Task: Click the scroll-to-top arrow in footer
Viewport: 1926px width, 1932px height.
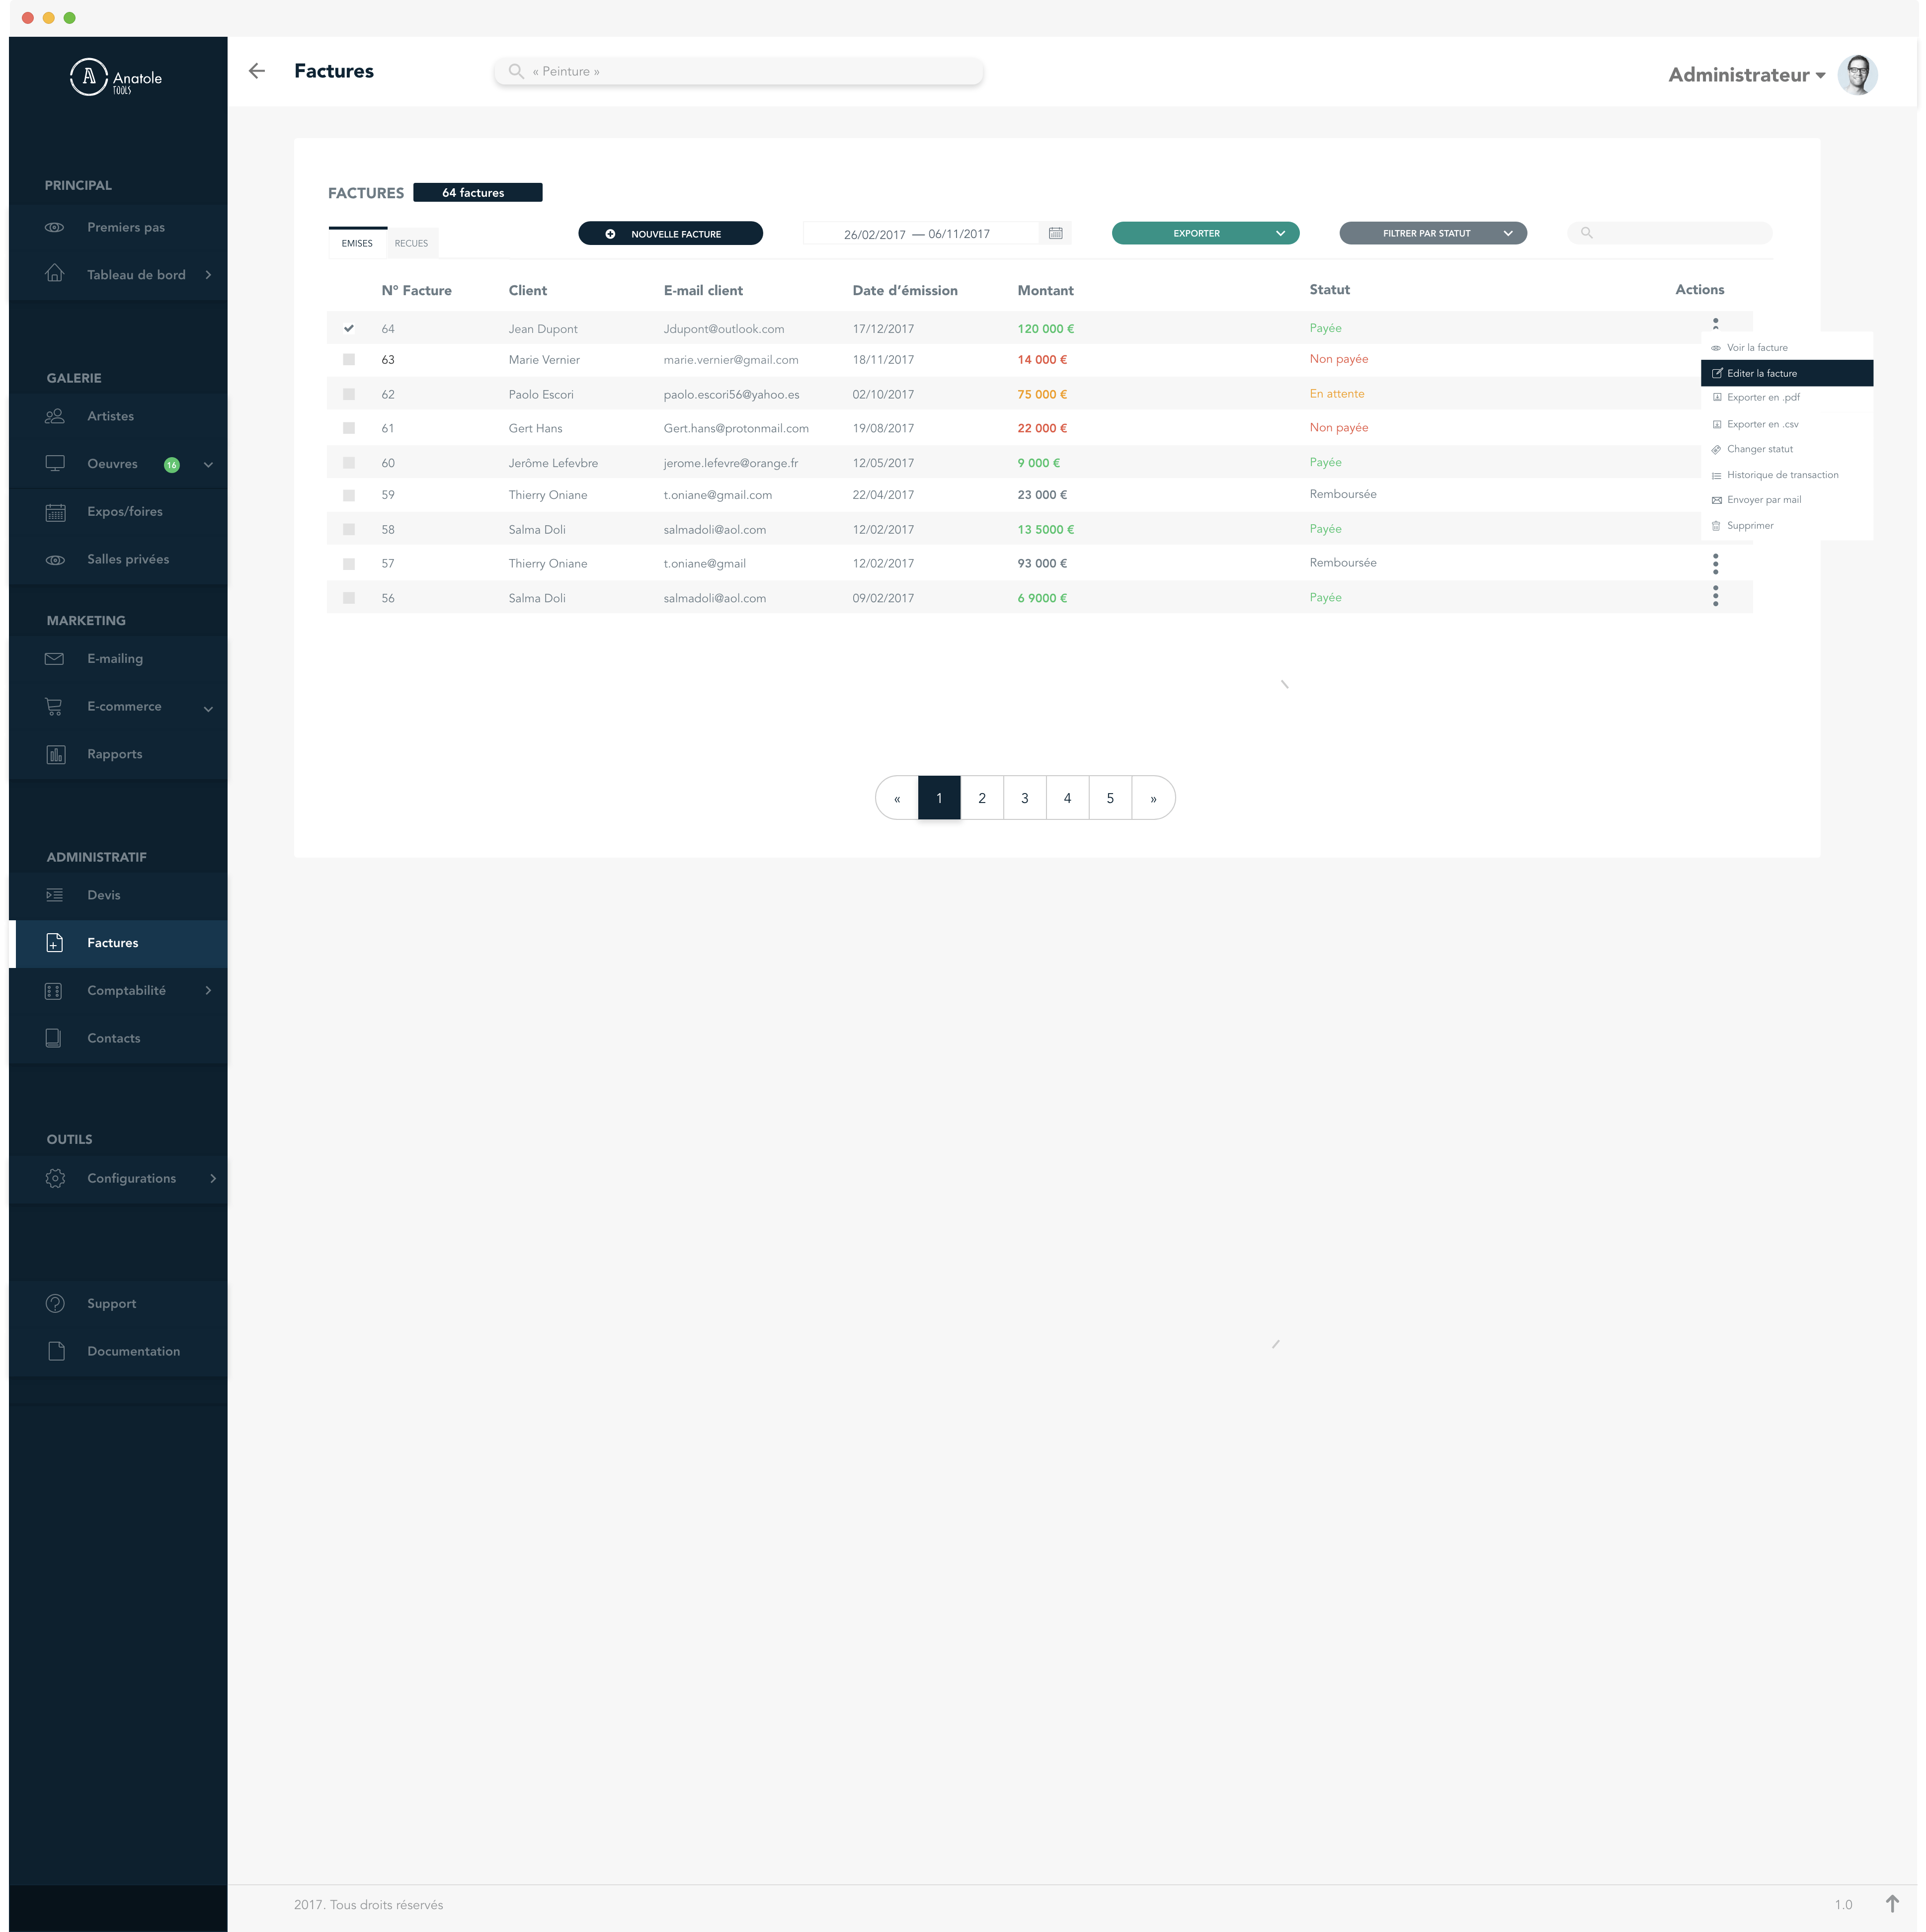Action: pos(1892,1904)
